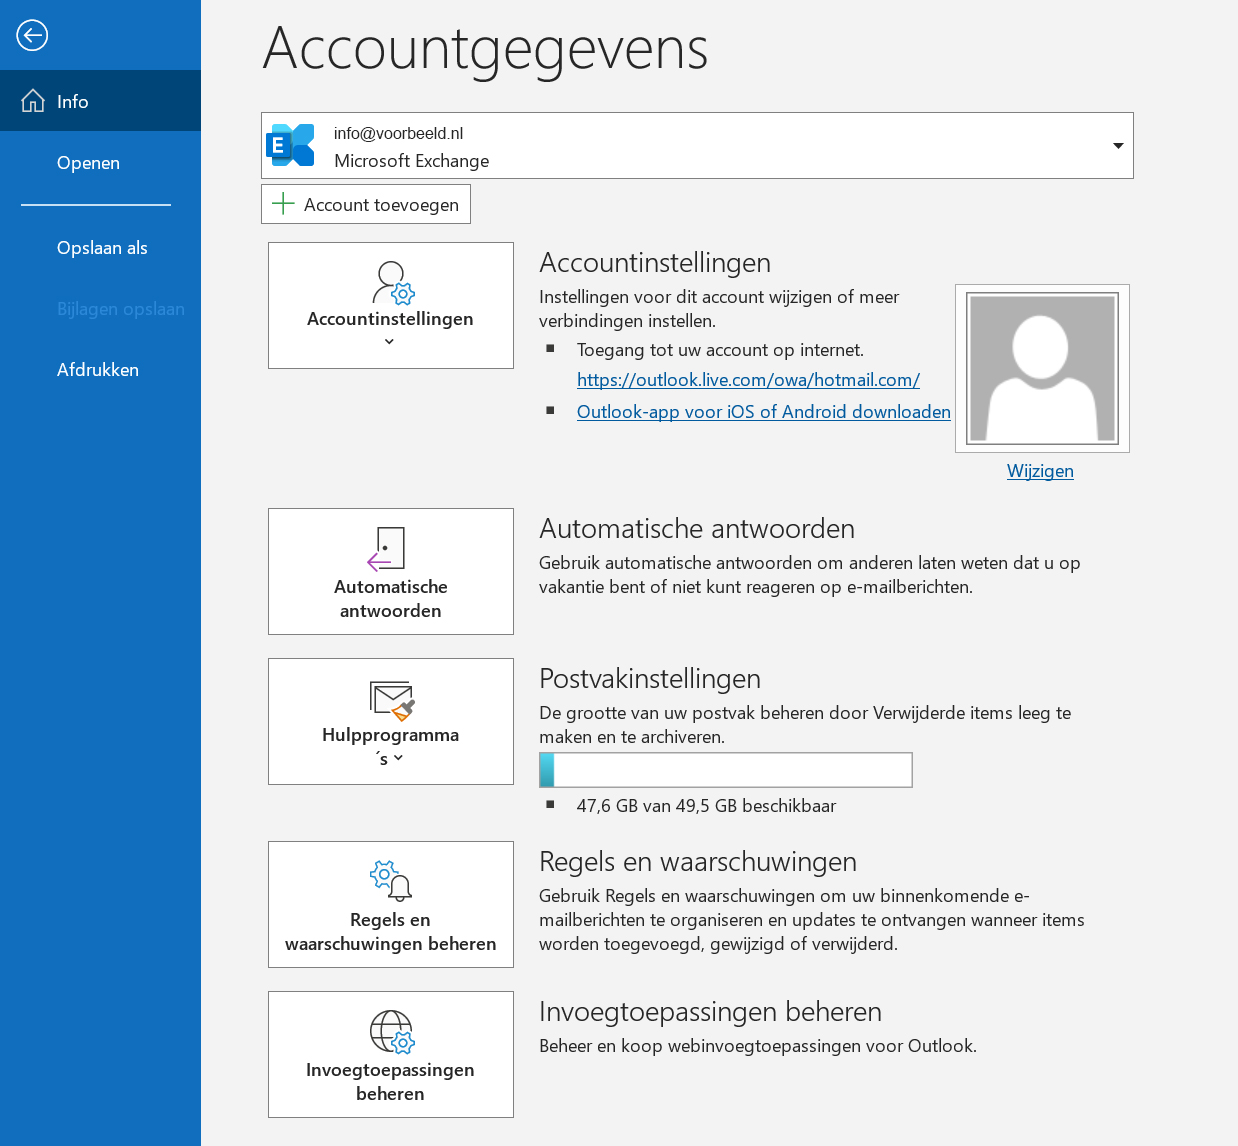Click the Accountinstellingen button label

390,319
